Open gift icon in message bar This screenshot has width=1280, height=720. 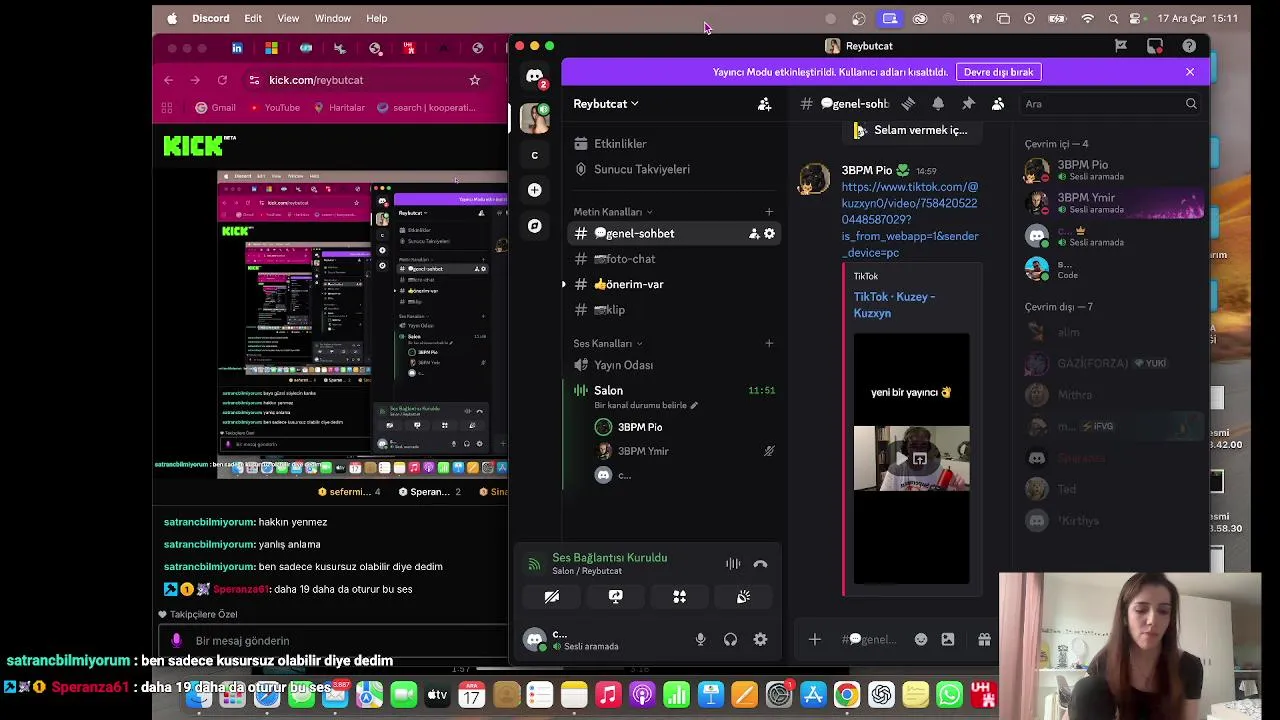click(984, 640)
